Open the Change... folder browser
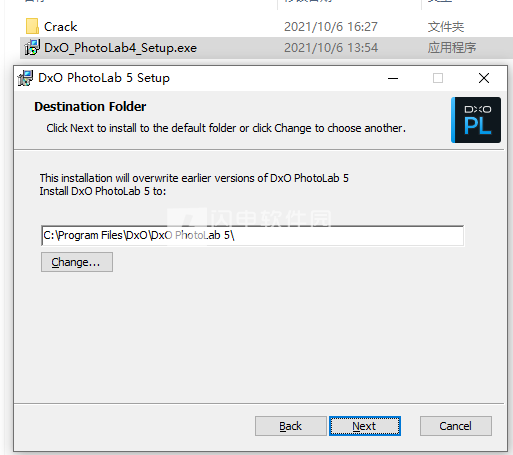This screenshot has height=455, width=513. tap(77, 262)
